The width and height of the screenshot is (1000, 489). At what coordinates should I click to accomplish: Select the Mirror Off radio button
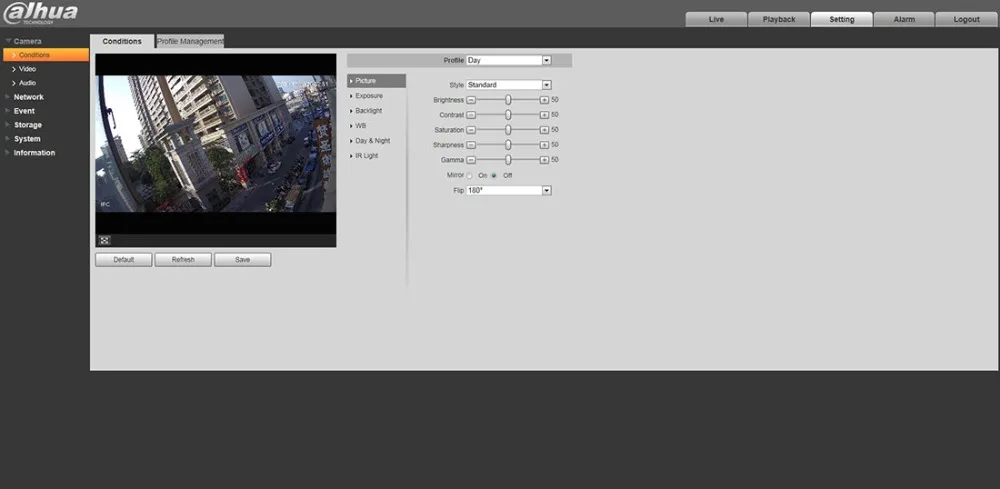(x=494, y=175)
